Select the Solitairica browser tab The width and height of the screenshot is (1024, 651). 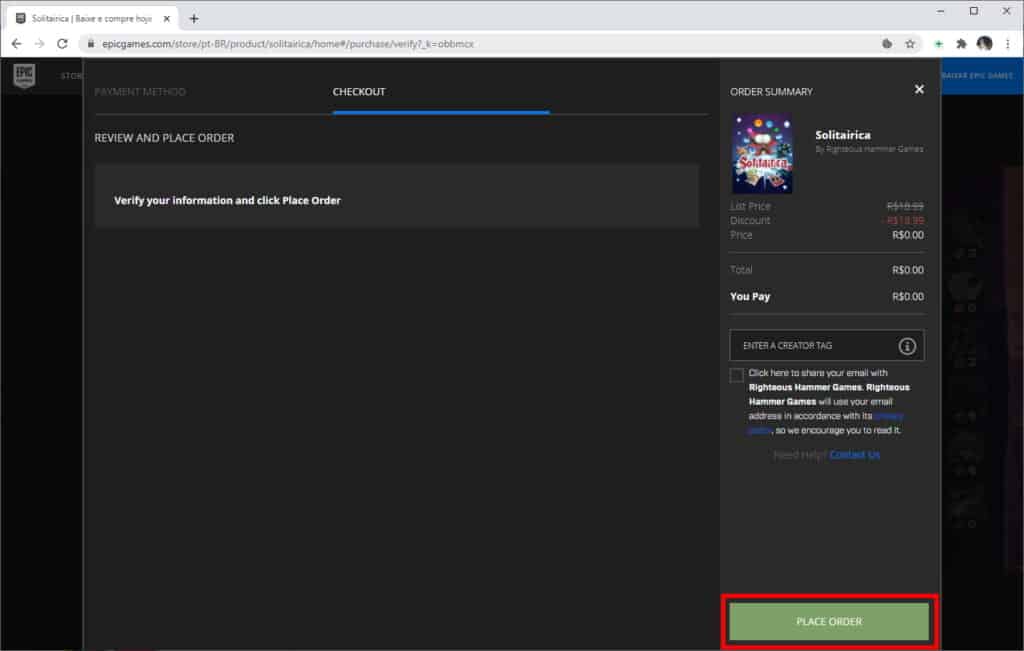coord(91,18)
